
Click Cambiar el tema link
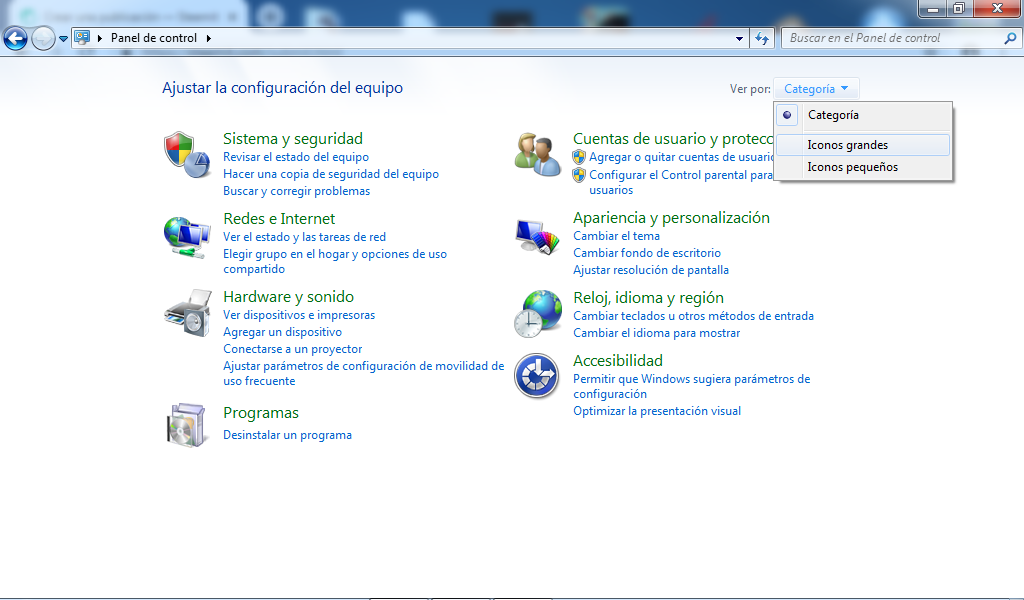tap(616, 236)
